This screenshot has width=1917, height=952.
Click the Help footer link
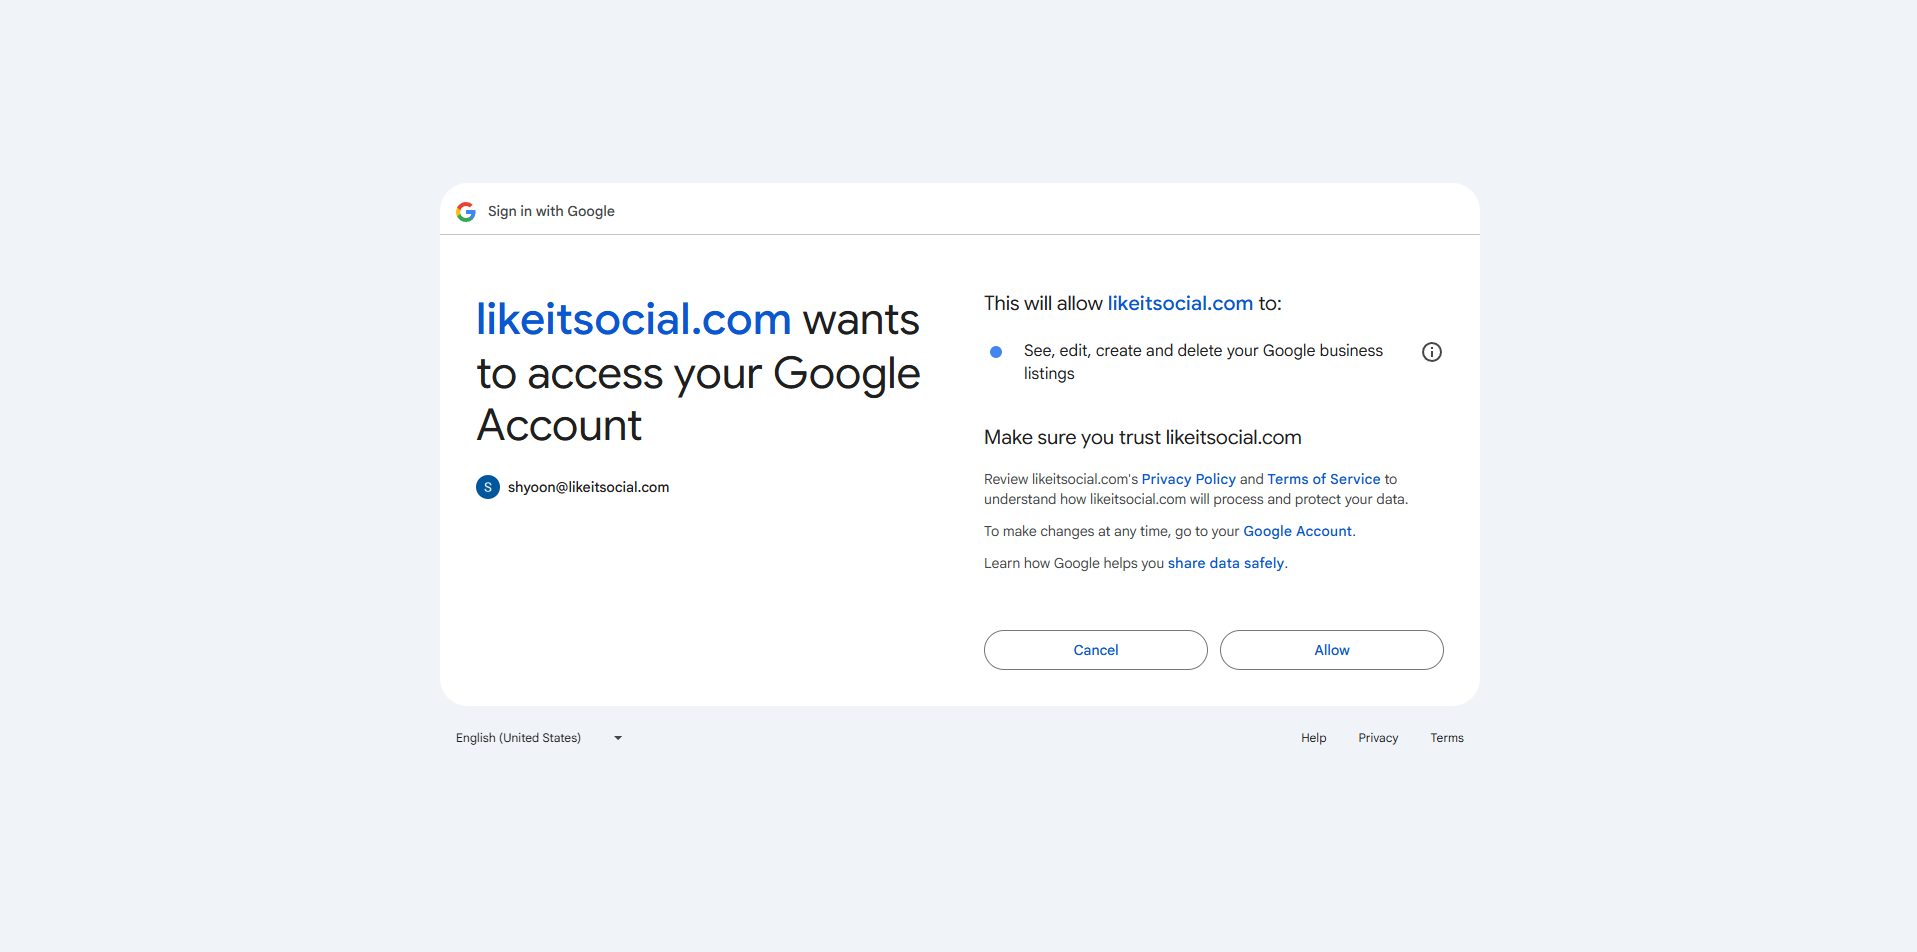click(x=1314, y=738)
